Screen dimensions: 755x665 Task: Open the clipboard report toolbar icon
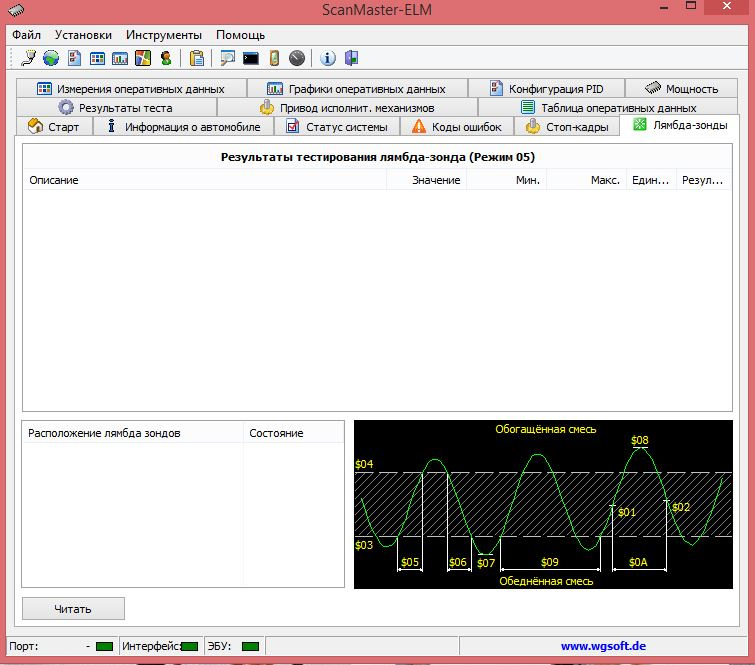(x=197, y=58)
